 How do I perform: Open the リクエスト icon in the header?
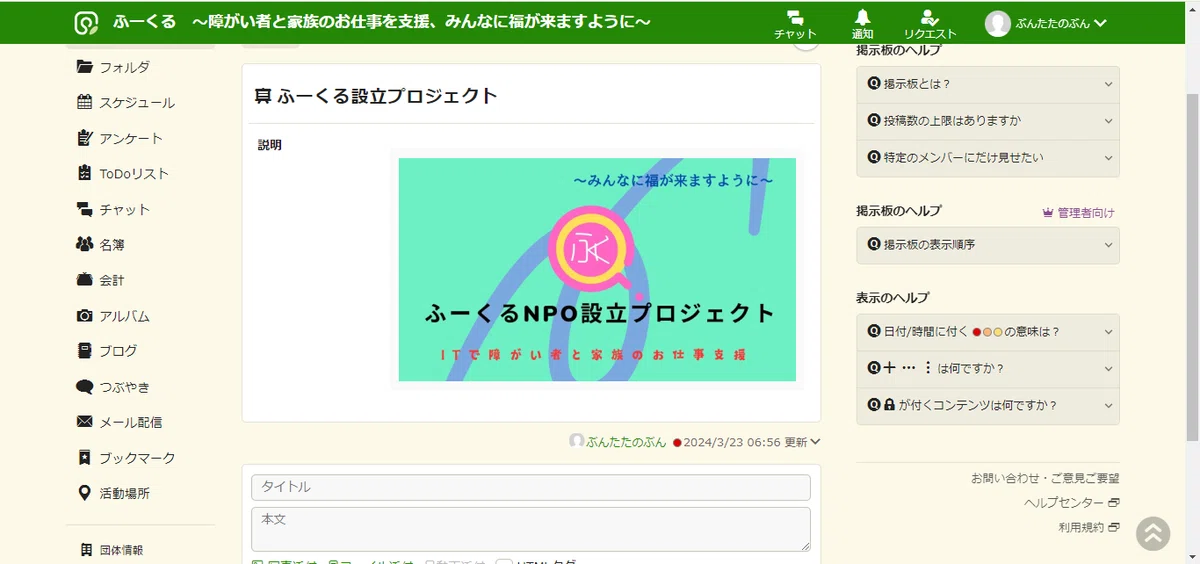(x=930, y=24)
